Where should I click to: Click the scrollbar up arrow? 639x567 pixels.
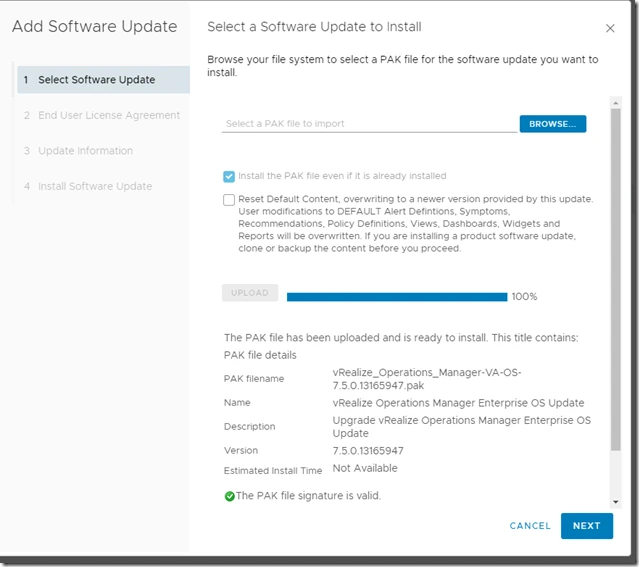pyautogui.click(x=616, y=103)
